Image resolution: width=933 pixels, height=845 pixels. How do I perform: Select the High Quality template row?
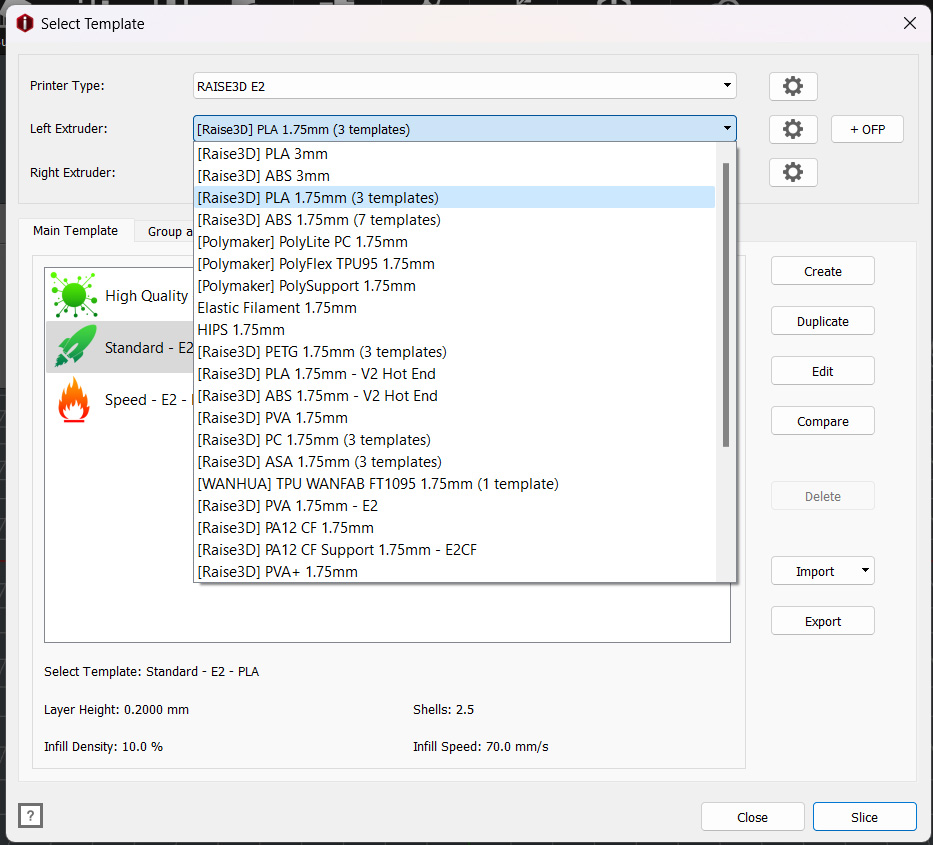click(121, 295)
